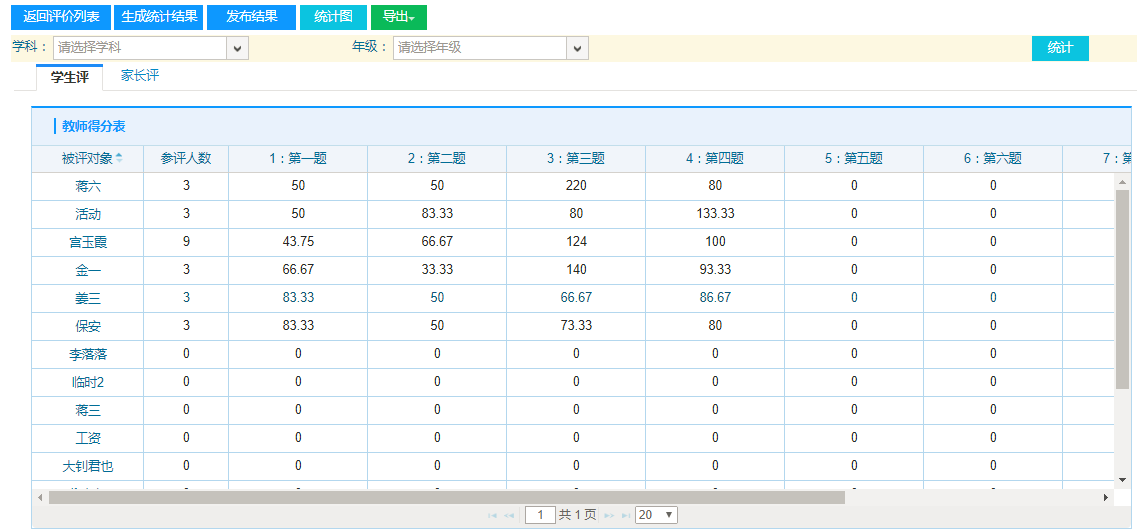1137x532 pixels.
Task: Click the 生成统计结果 button
Action: (159, 17)
